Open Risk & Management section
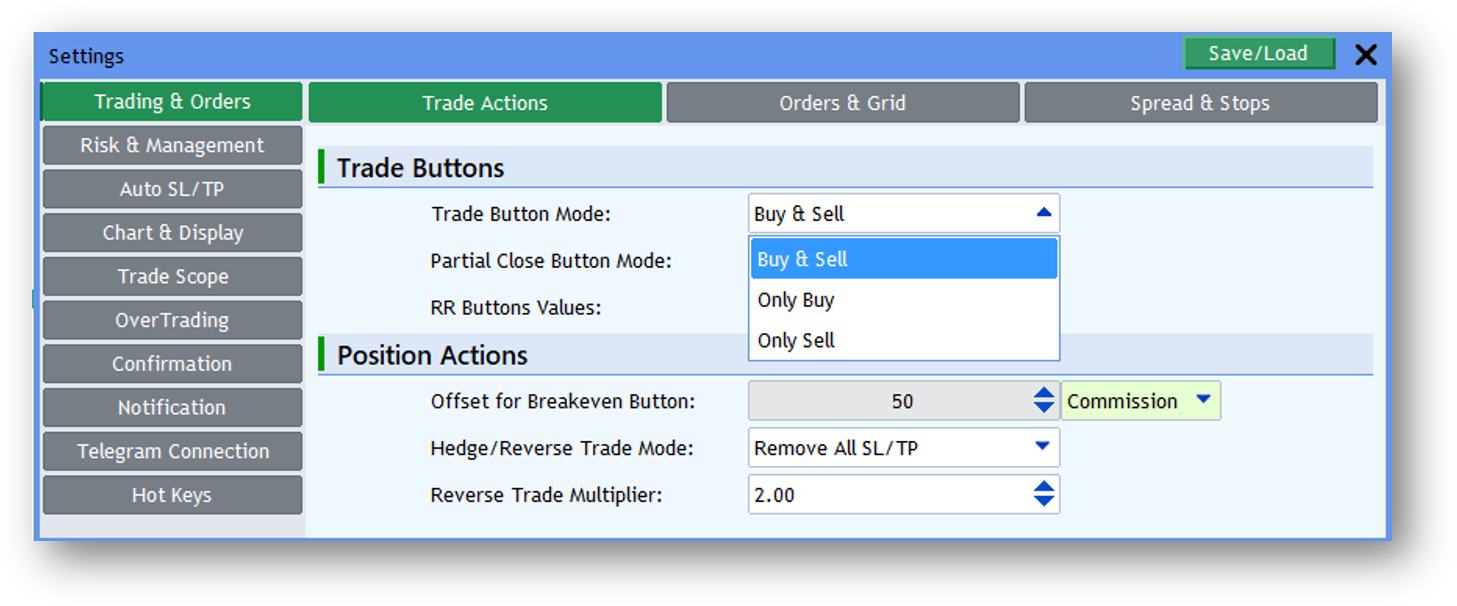 coord(172,146)
